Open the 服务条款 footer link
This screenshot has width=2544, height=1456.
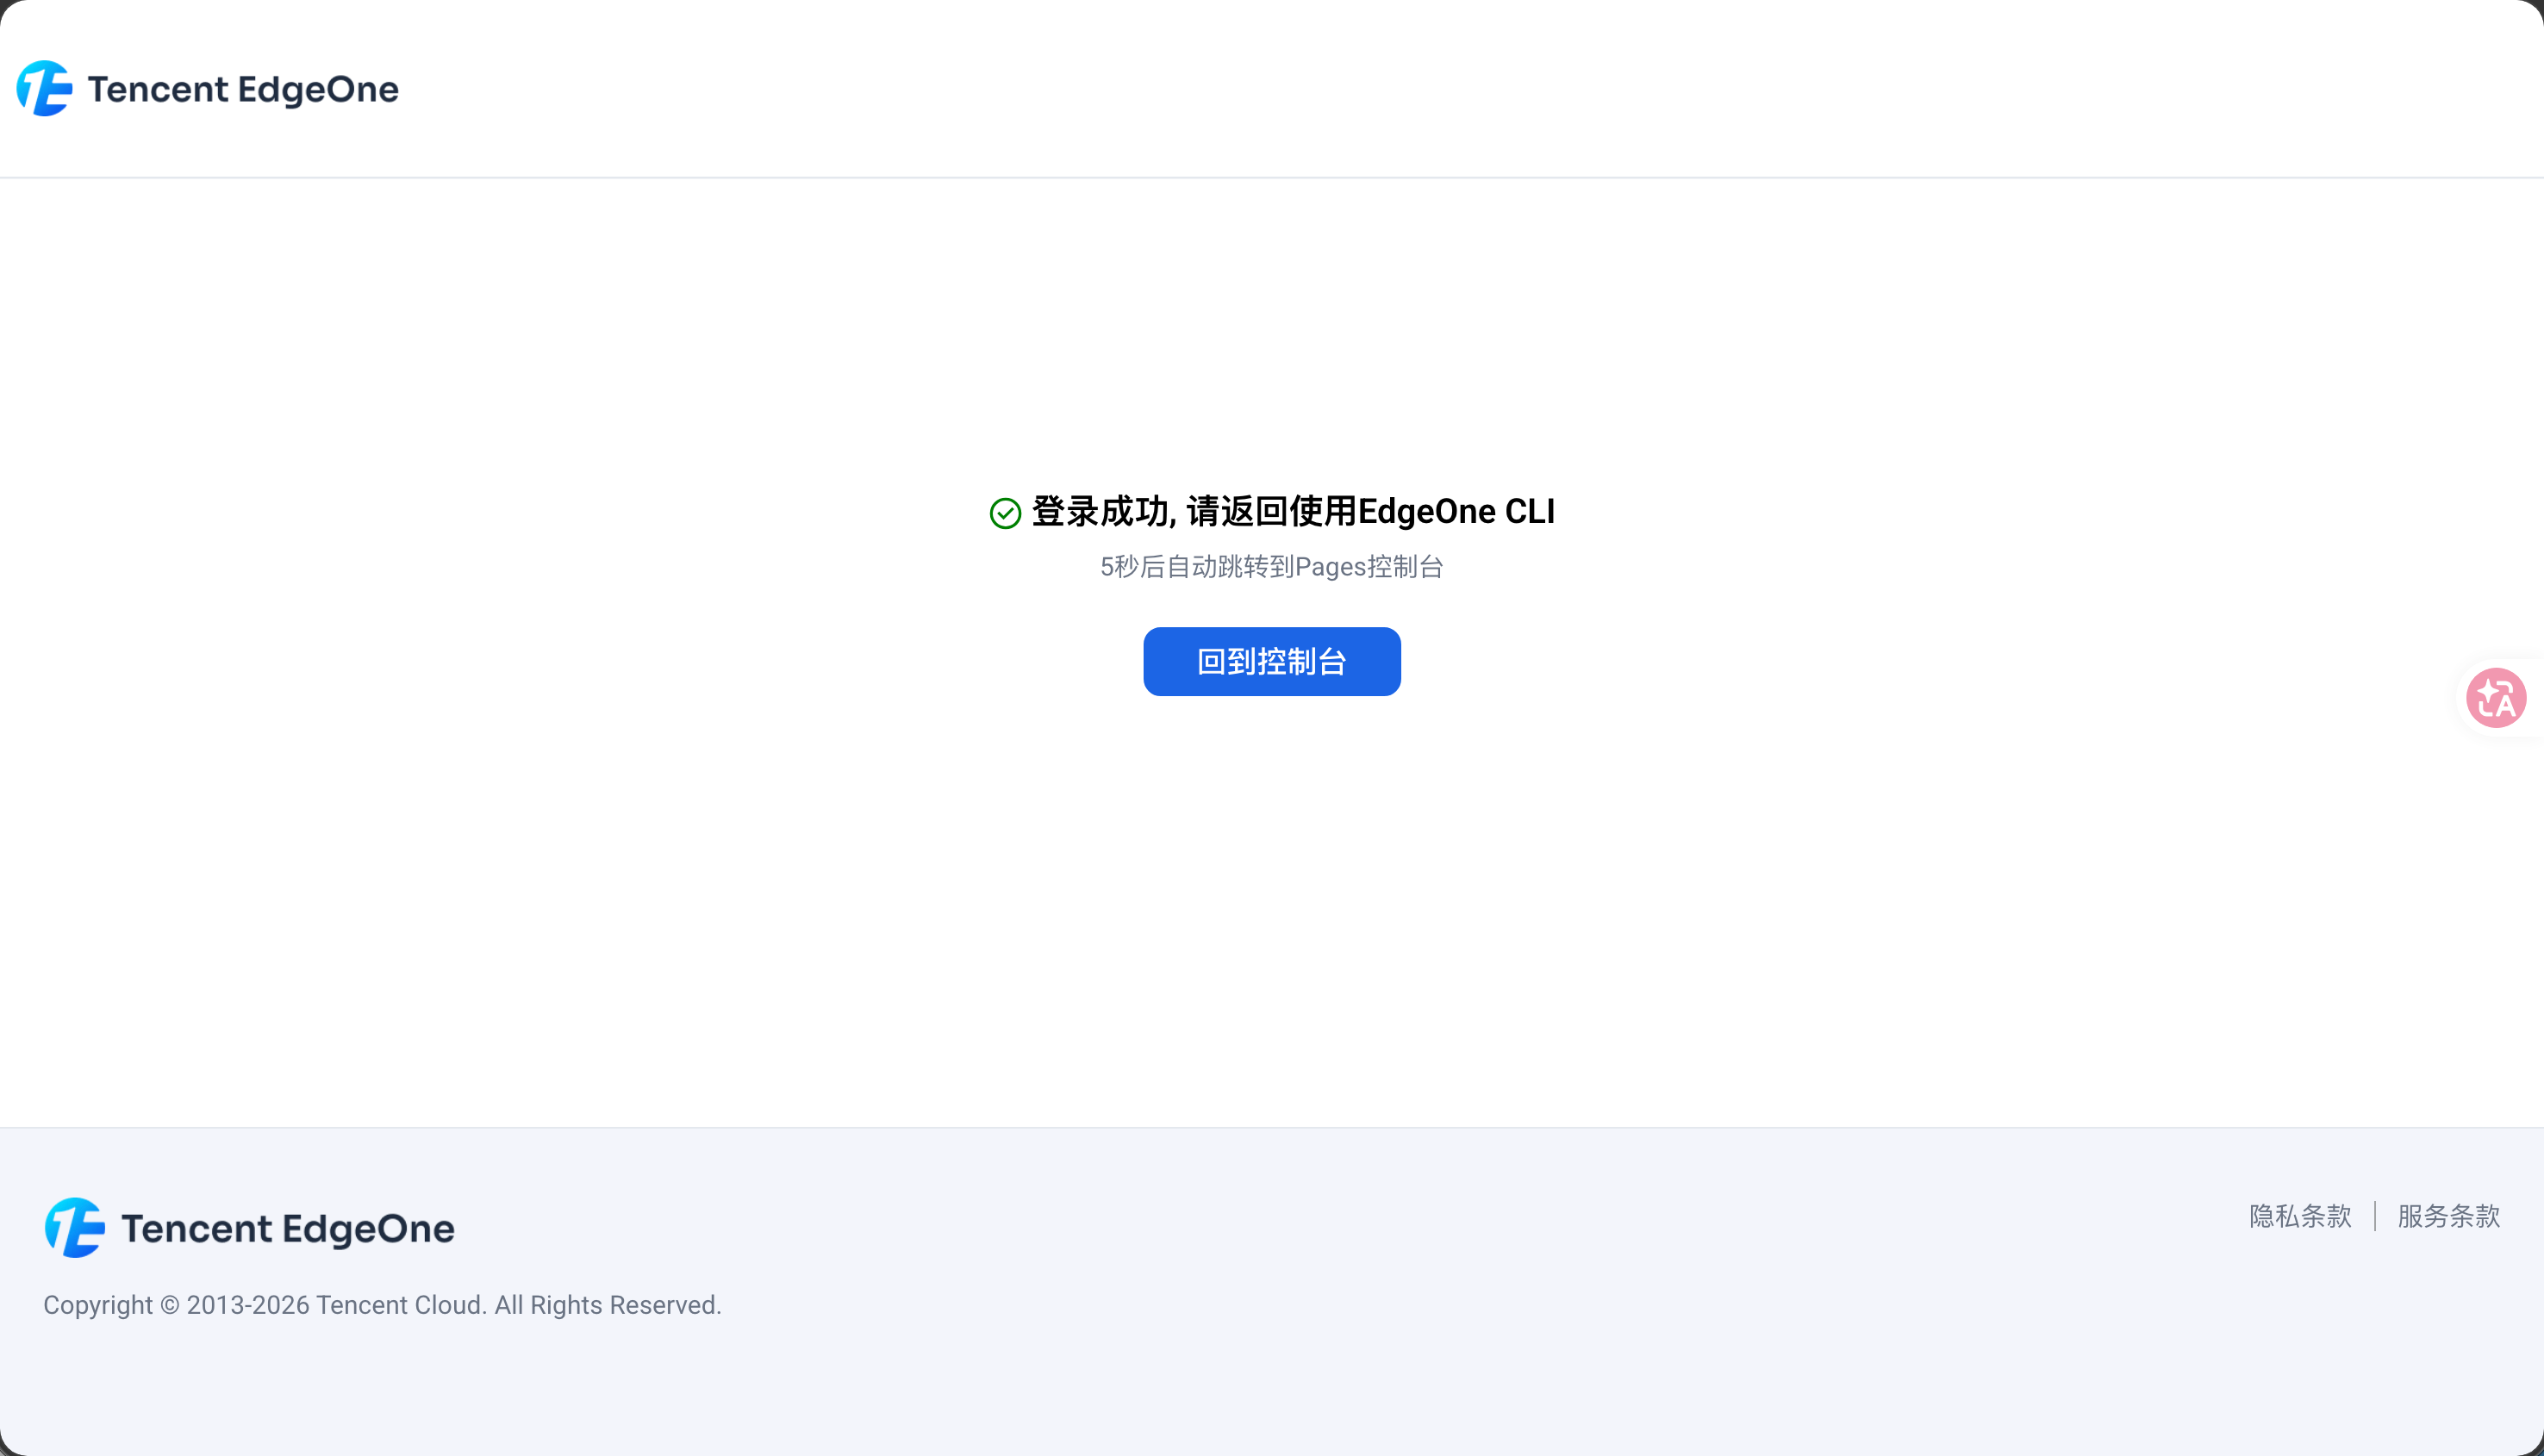pos(2449,1216)
